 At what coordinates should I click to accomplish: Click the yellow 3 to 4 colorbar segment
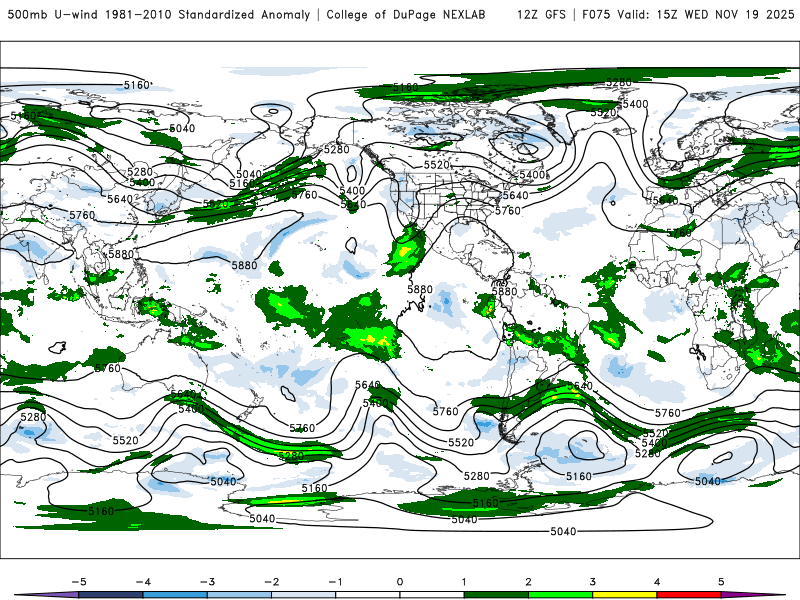[x=624, y=595]
